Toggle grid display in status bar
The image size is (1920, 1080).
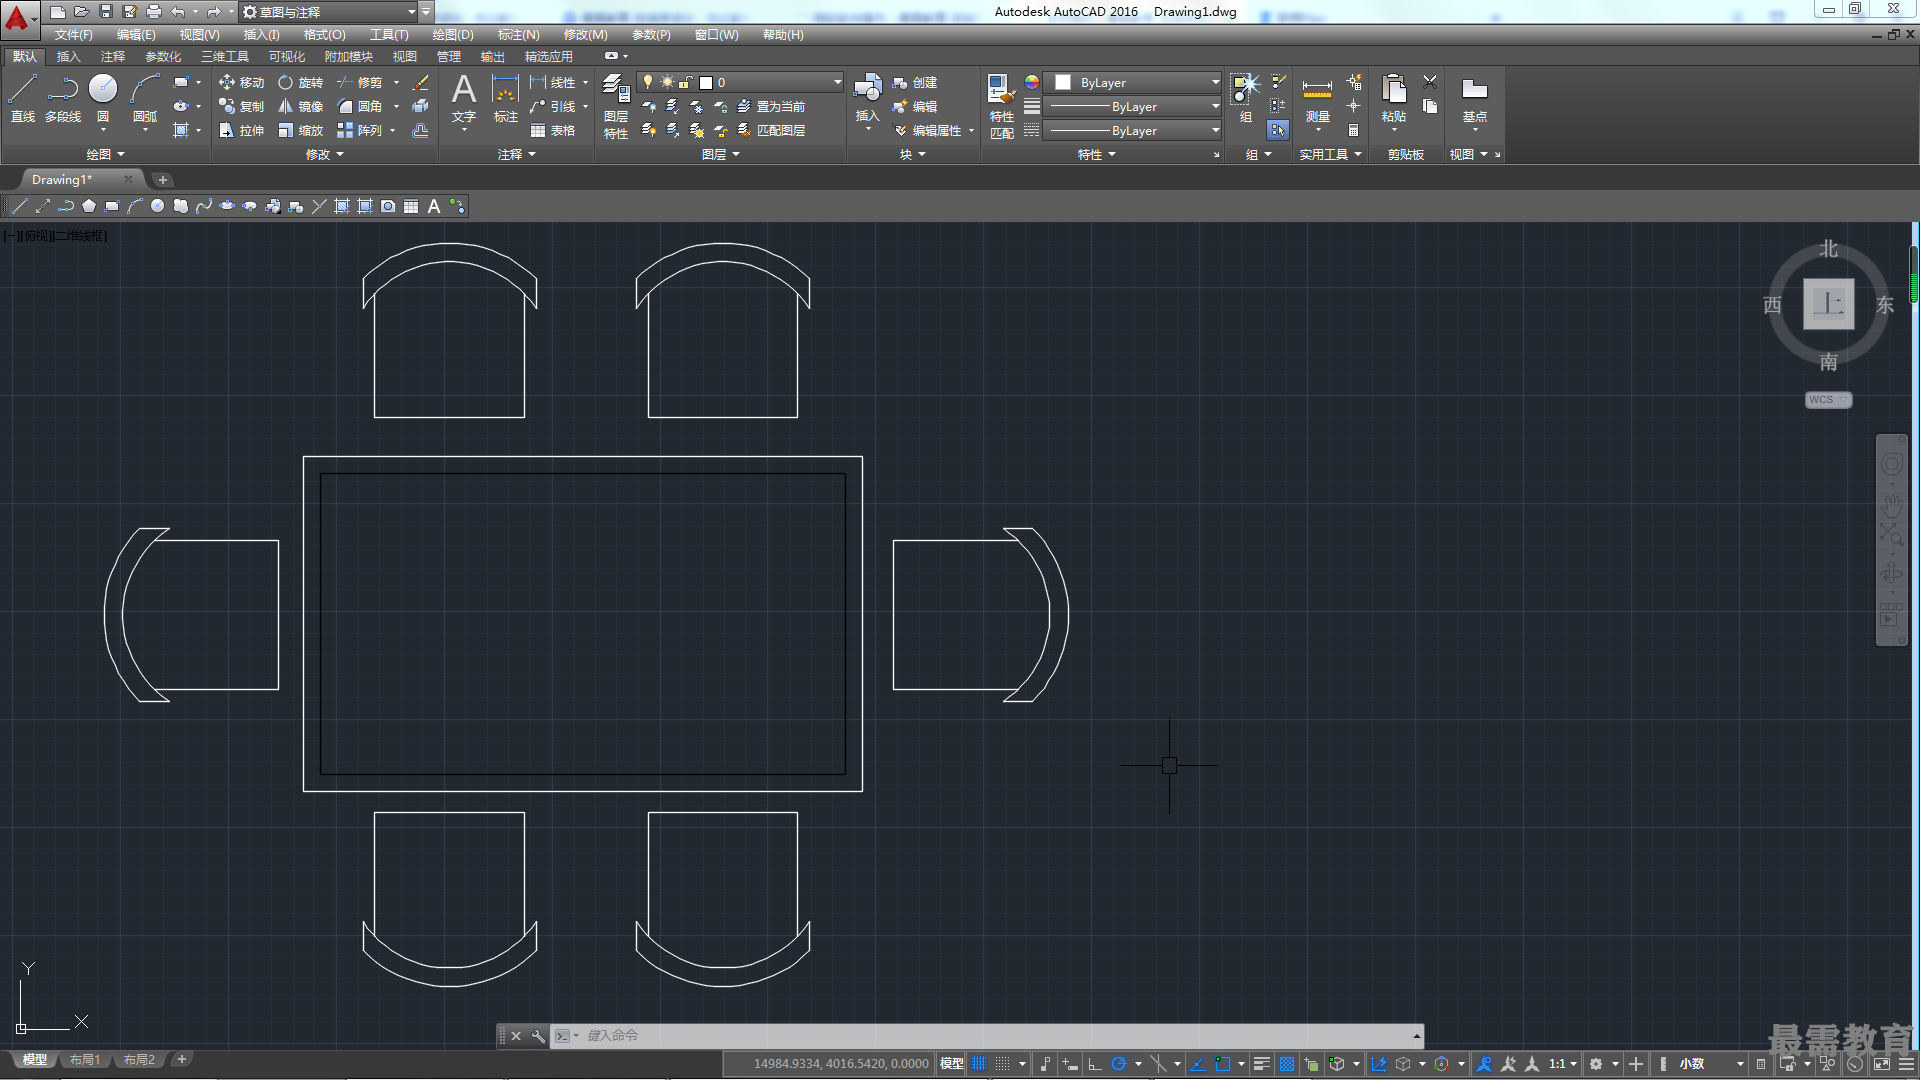tap(979, 1064)
